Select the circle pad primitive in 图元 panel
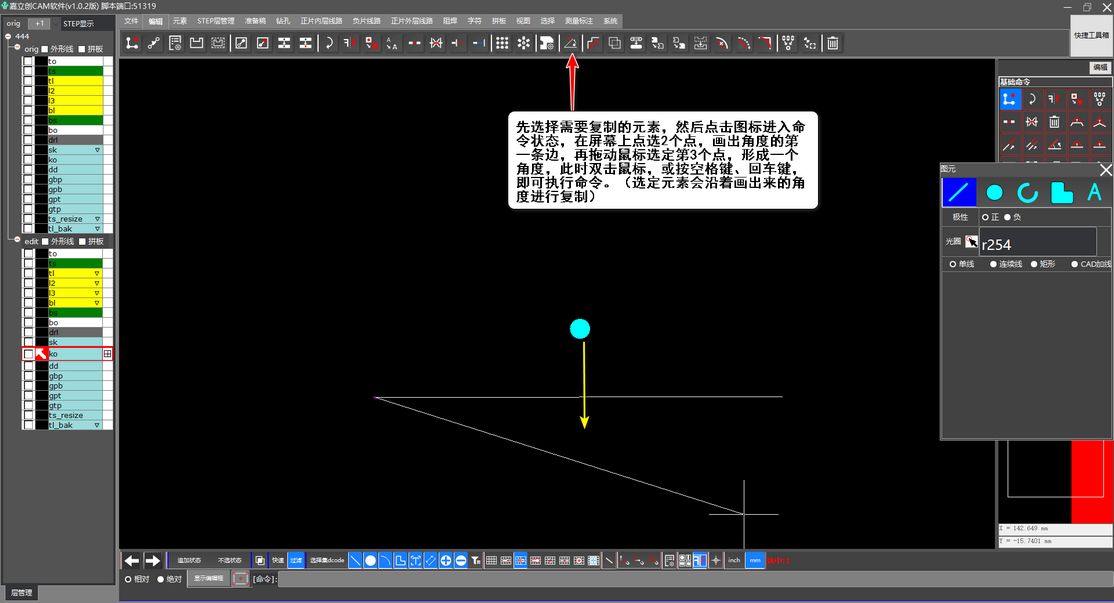The image size is (1114, 603). click(994, 192)
